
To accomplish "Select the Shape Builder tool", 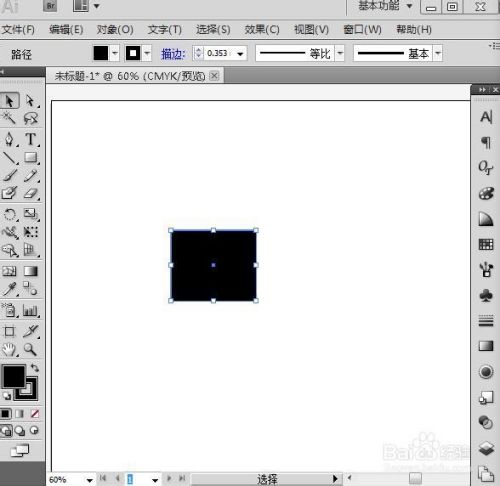I will point(10,250).
